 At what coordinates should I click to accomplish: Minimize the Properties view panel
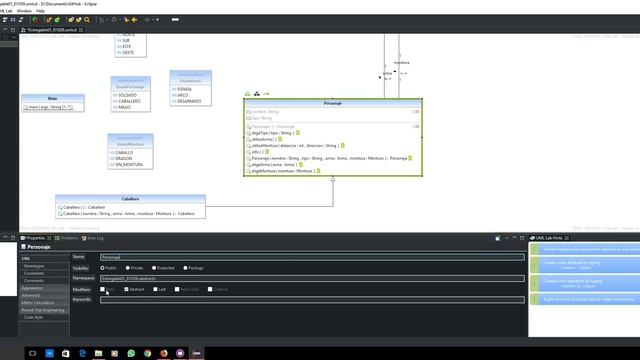coord(514,238)
